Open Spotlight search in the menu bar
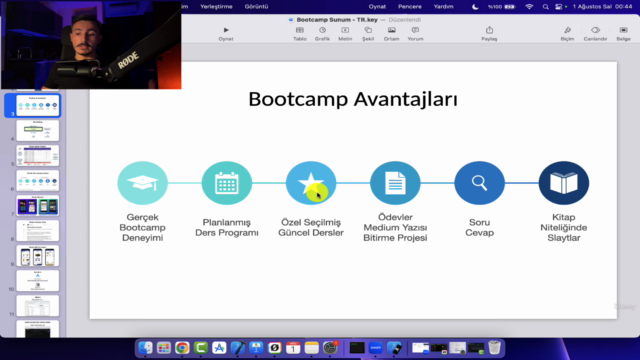This screenshot has height=360, width=640. (546, 7)
